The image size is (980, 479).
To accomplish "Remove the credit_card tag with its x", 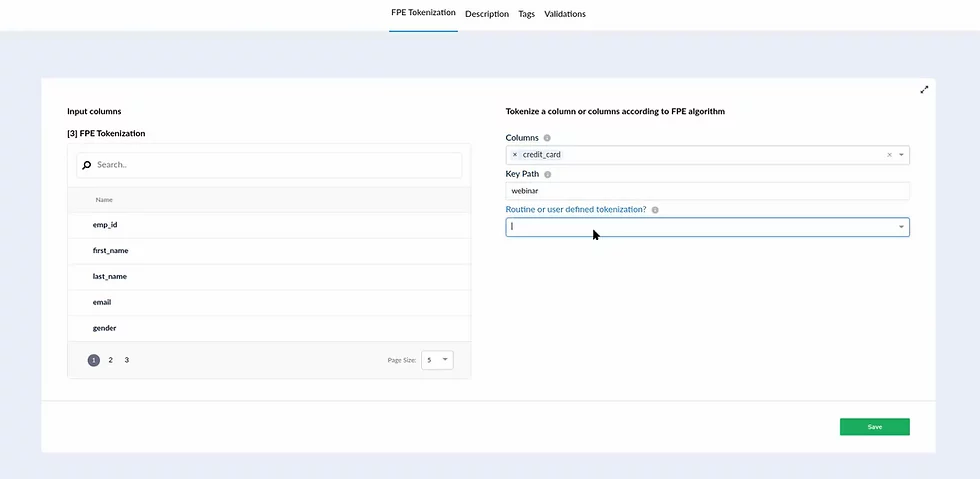I will tap(515, 154).
